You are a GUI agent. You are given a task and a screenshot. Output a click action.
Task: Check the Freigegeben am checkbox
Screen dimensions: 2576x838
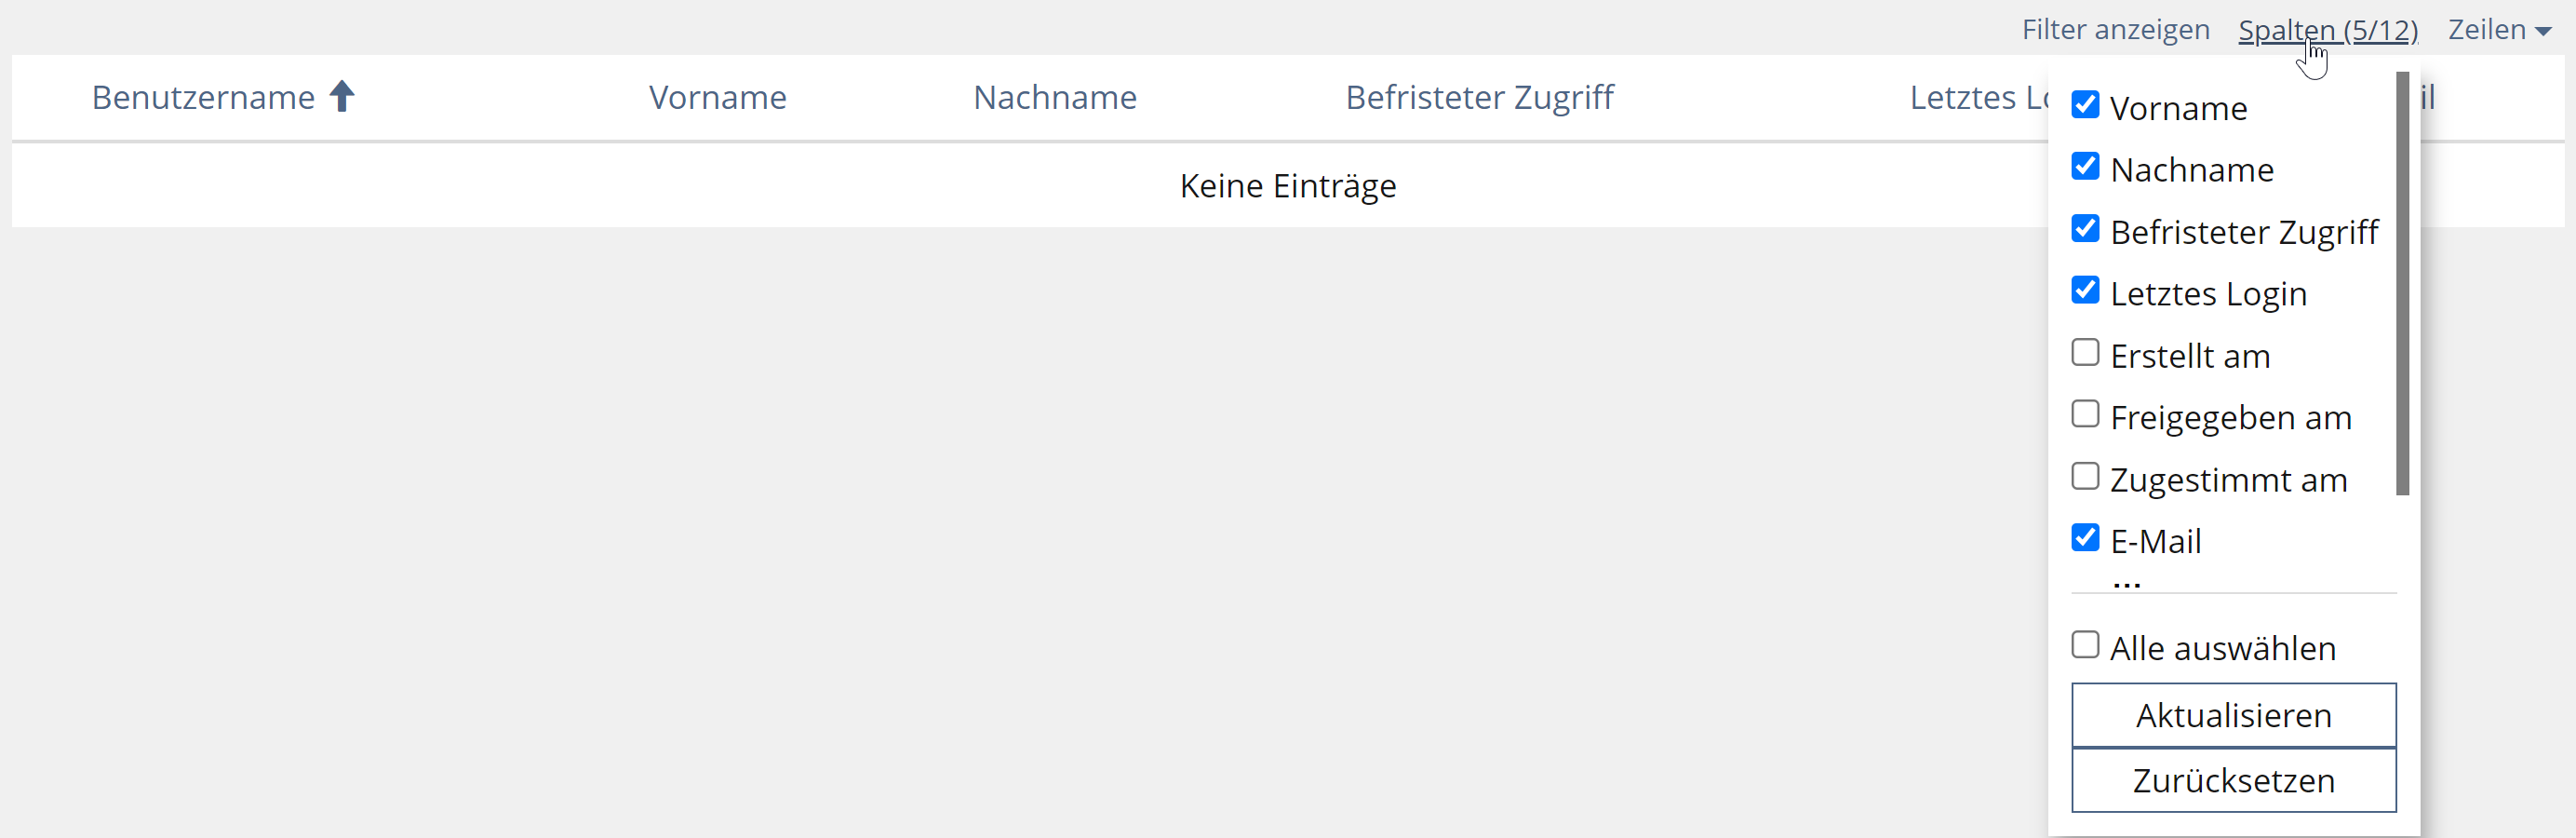pyautogui.click(x=2085, y=415)
